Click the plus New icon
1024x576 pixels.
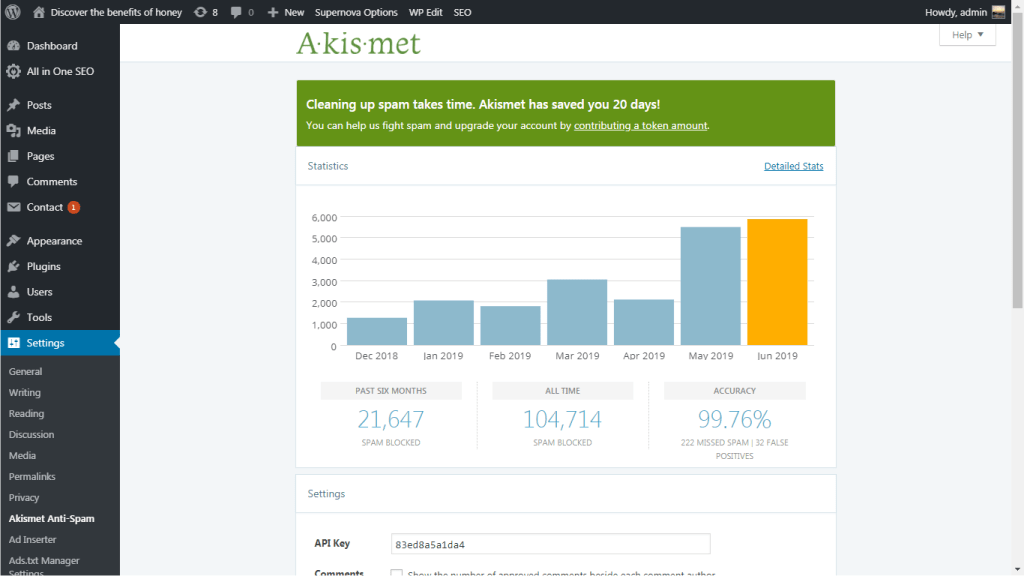tap(273, 12)
